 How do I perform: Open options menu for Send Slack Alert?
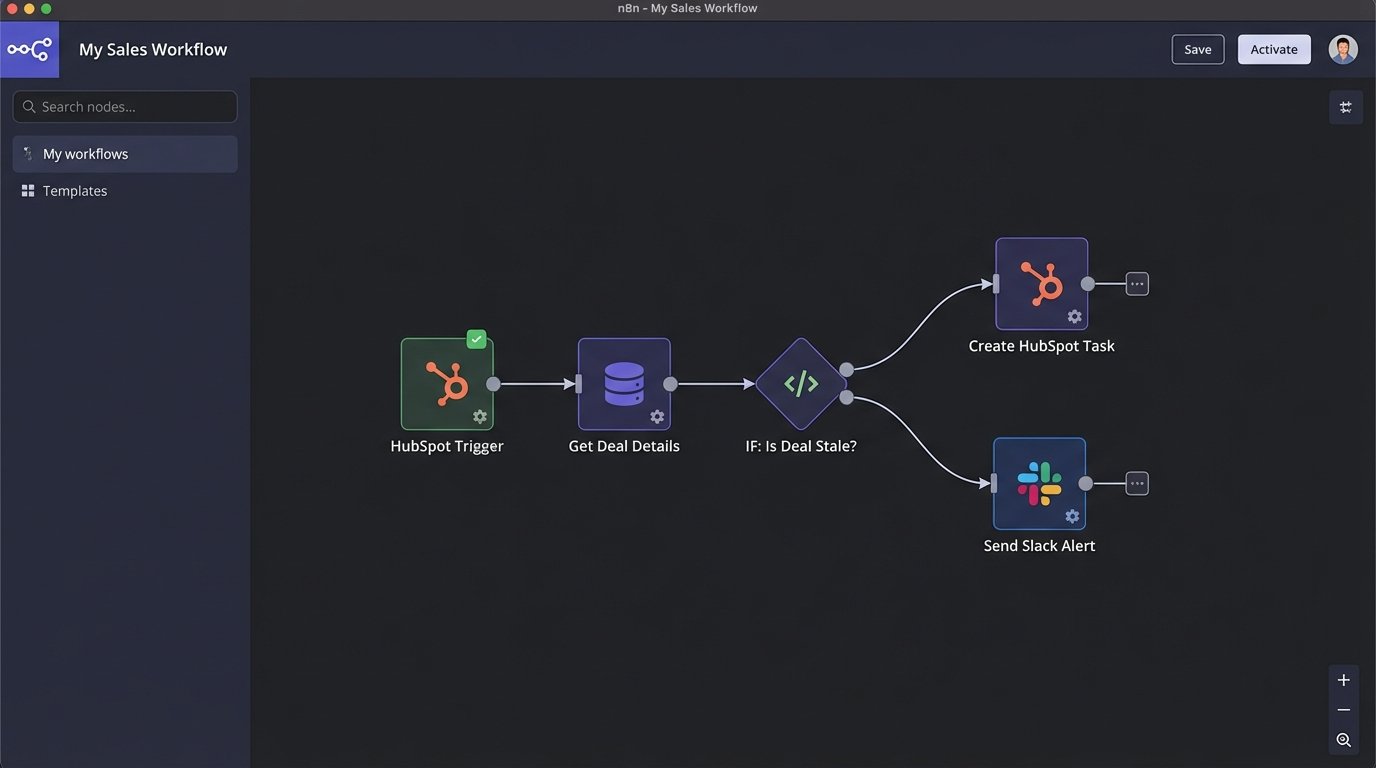1136,482
